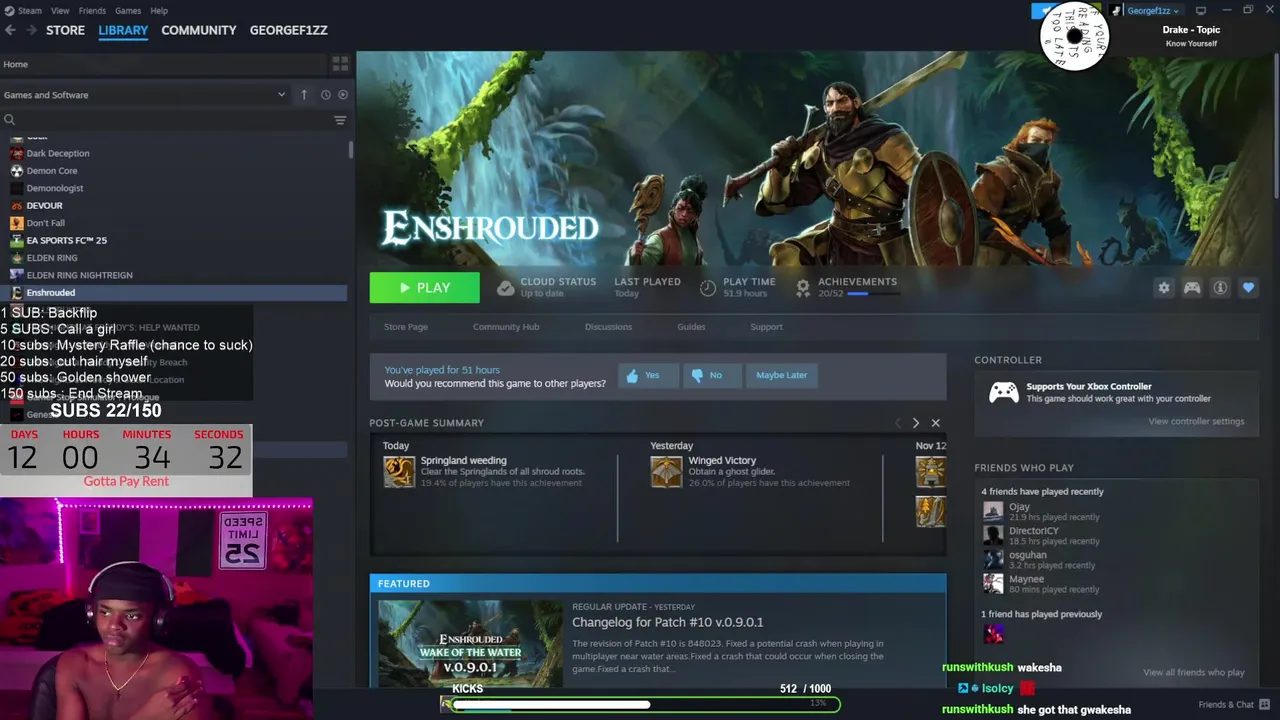The image size is (1280, 720).
Task: Switch library to grid collections view
Action: (x=340, y=64)
